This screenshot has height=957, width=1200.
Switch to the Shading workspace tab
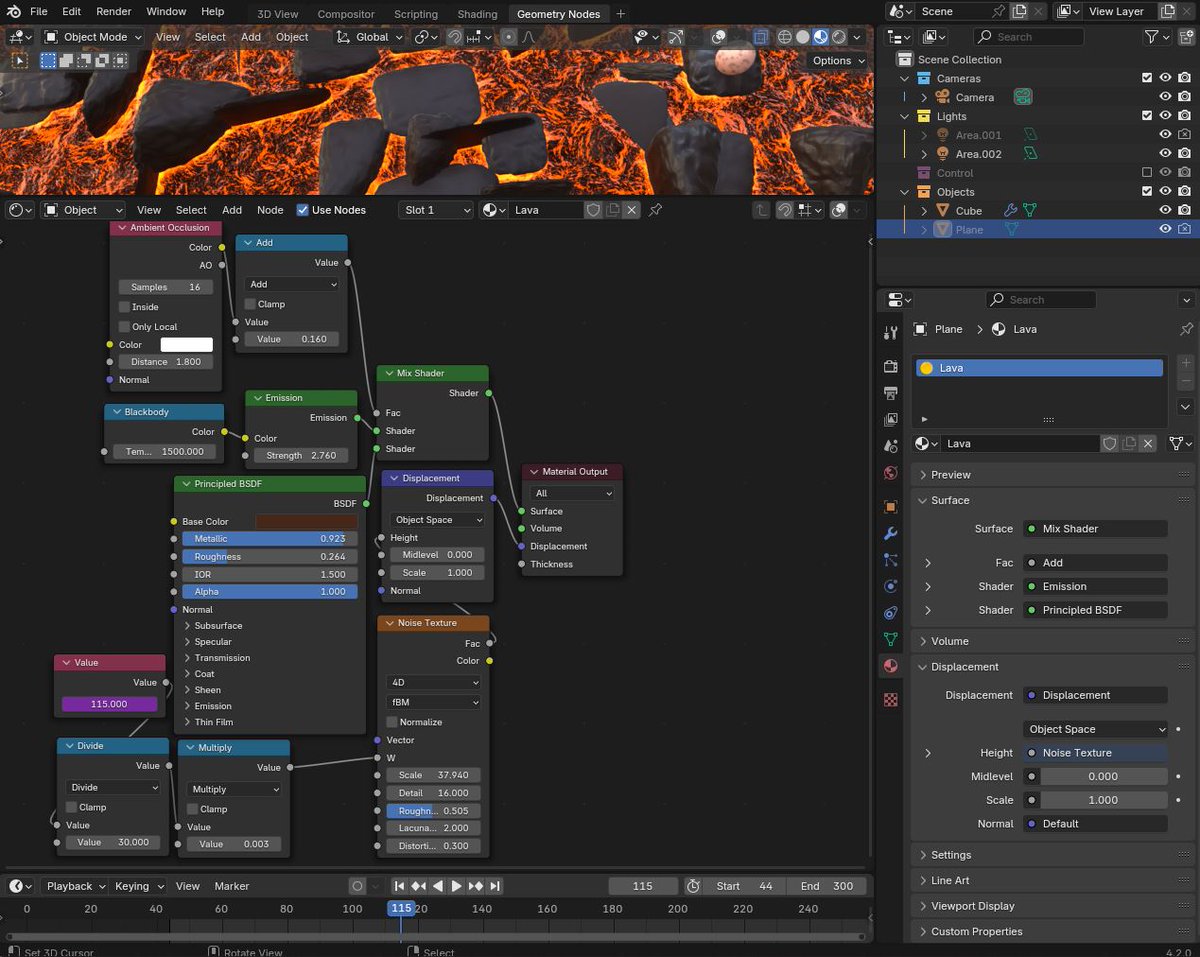(x=477, y=14)
